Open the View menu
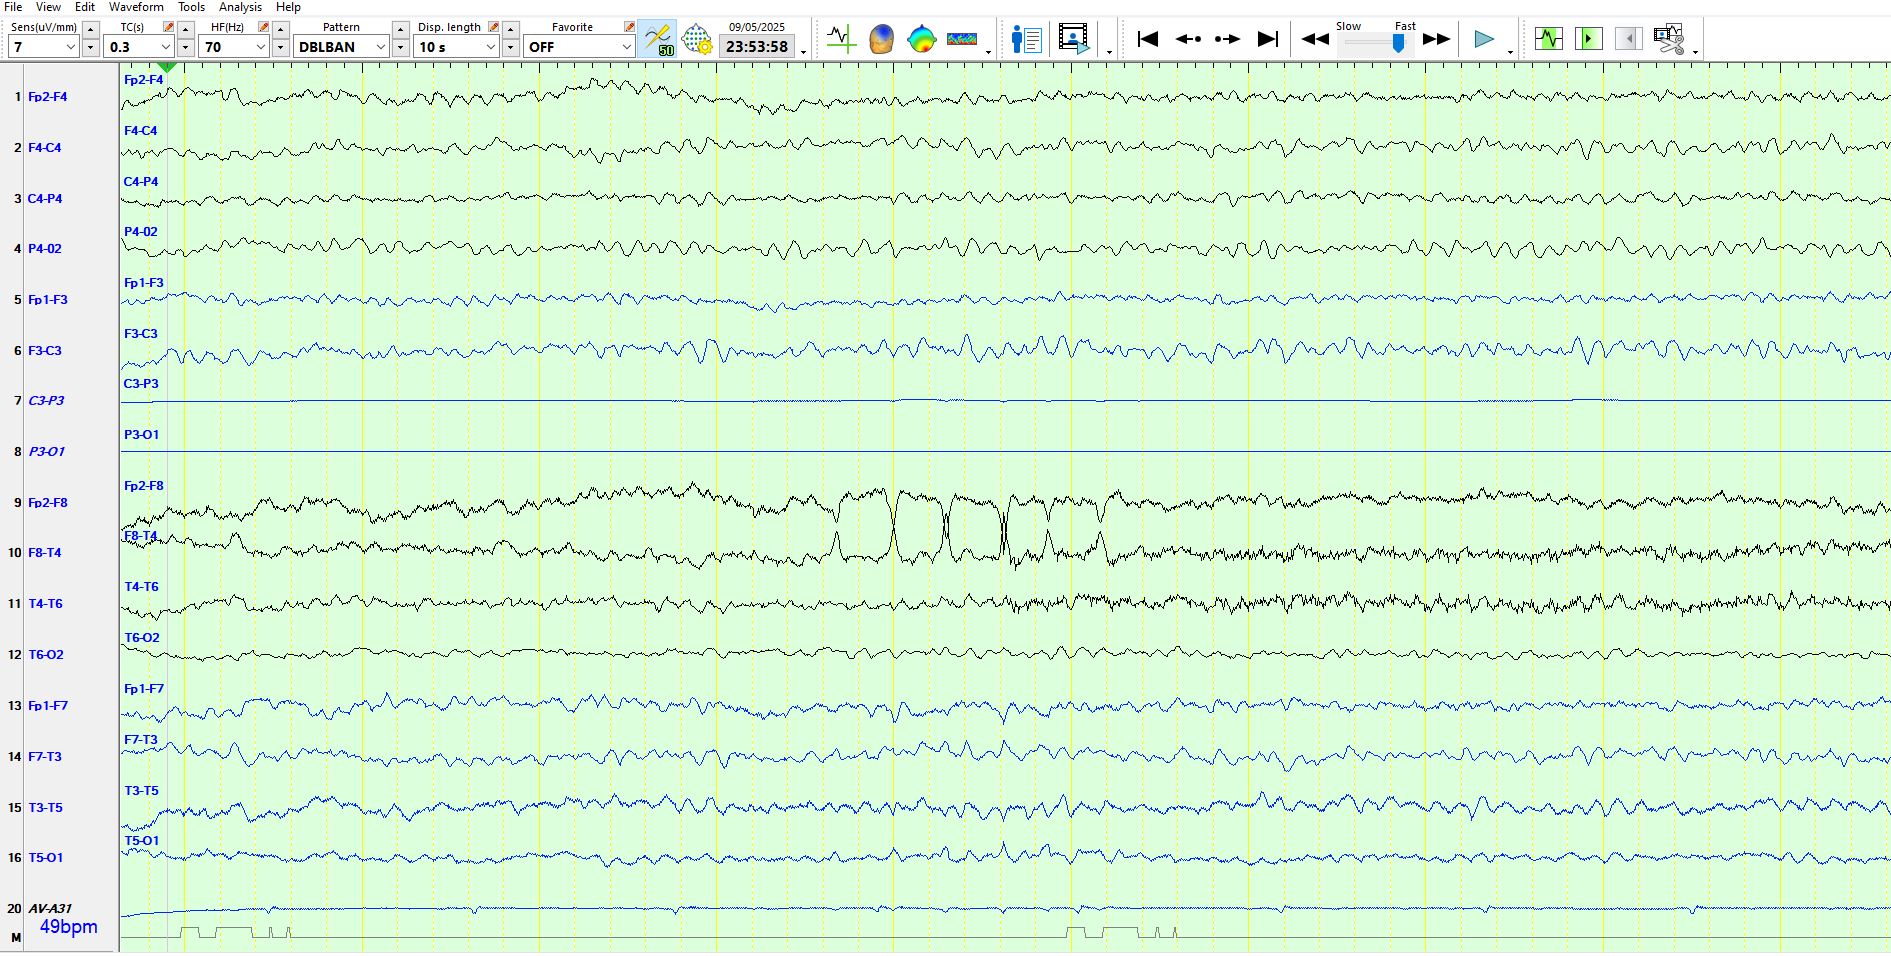 click(x=48, y=7)
